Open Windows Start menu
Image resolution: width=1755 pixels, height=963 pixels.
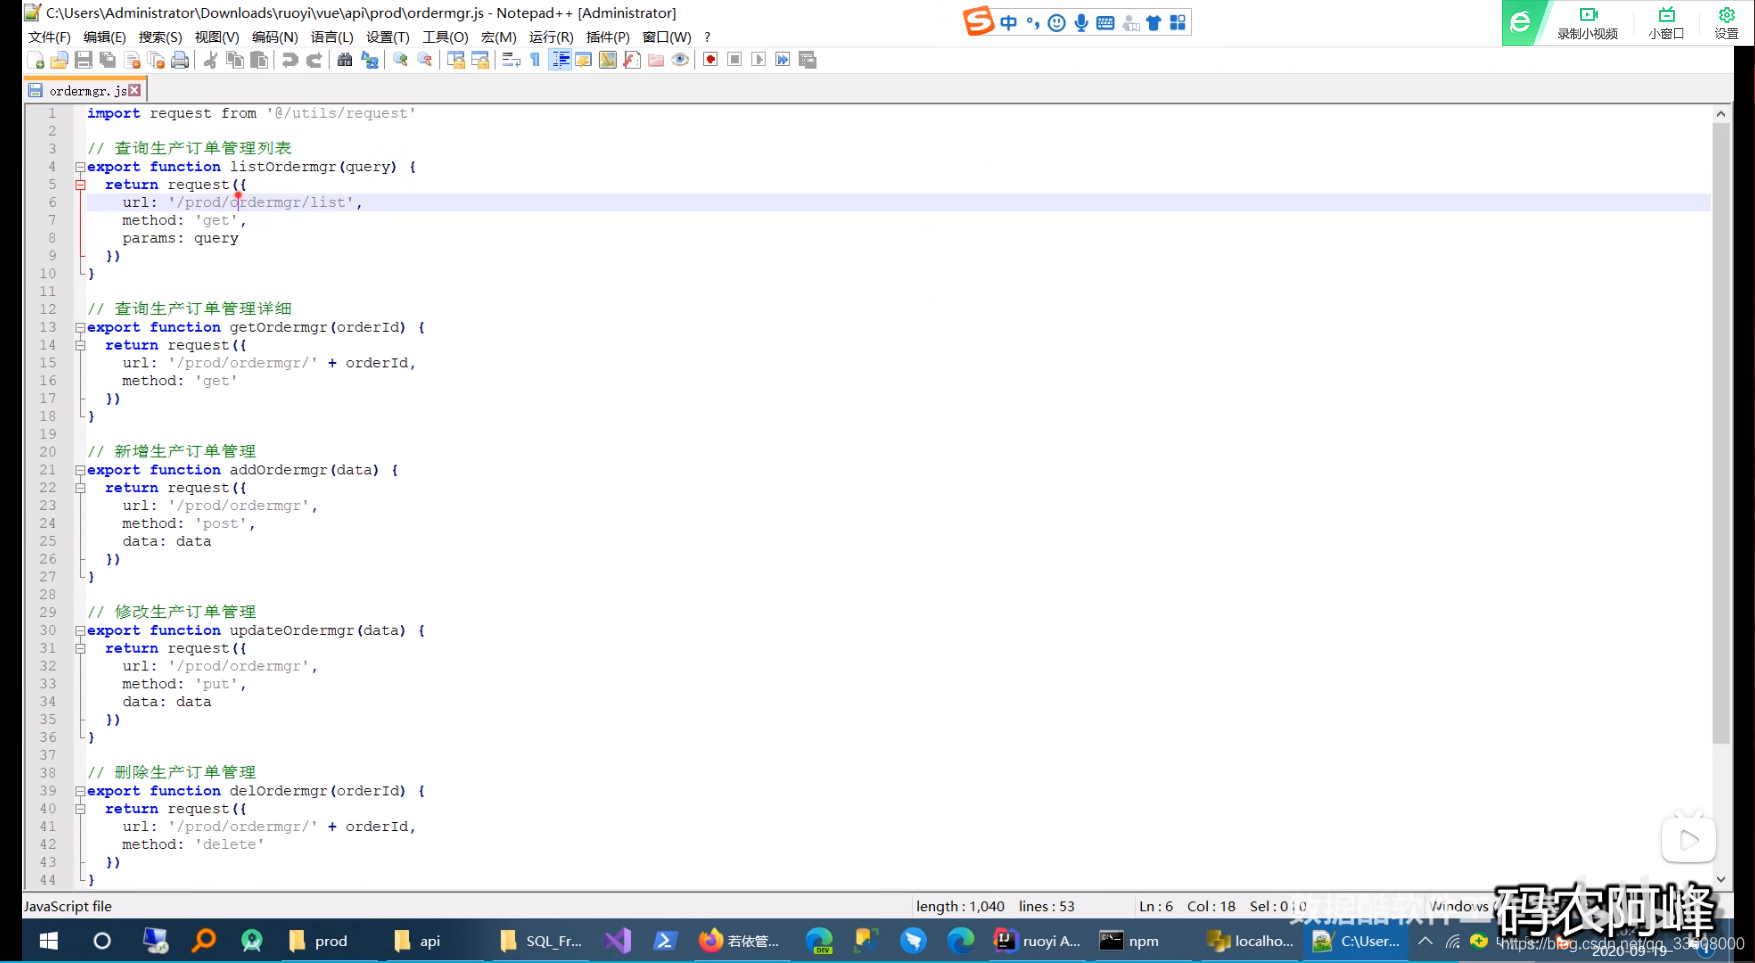48,941
